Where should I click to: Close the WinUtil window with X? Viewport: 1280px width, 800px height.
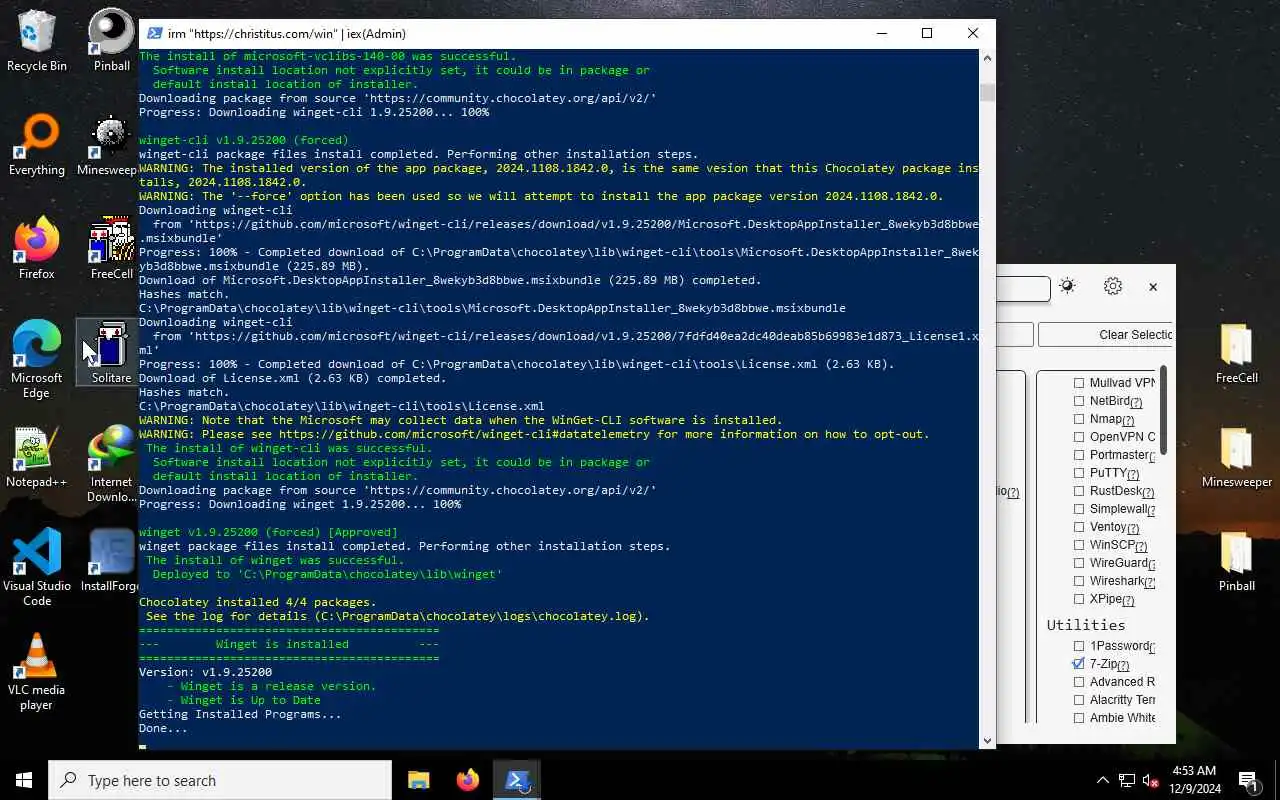tap(1153, 287)
